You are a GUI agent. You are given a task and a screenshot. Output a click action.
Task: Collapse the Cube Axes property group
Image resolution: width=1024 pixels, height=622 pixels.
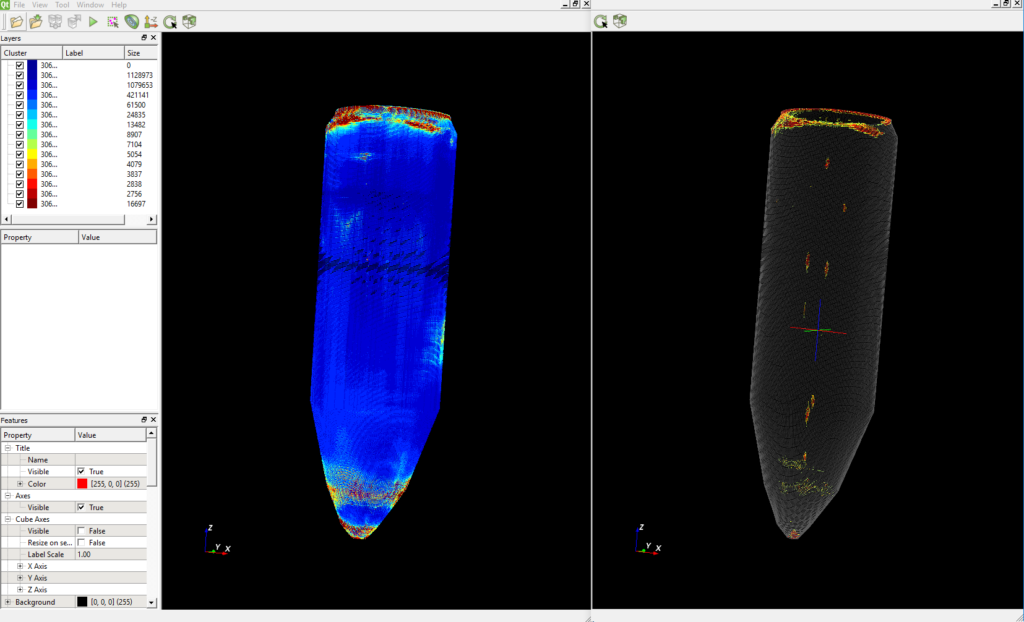click(x=8, y=519)
